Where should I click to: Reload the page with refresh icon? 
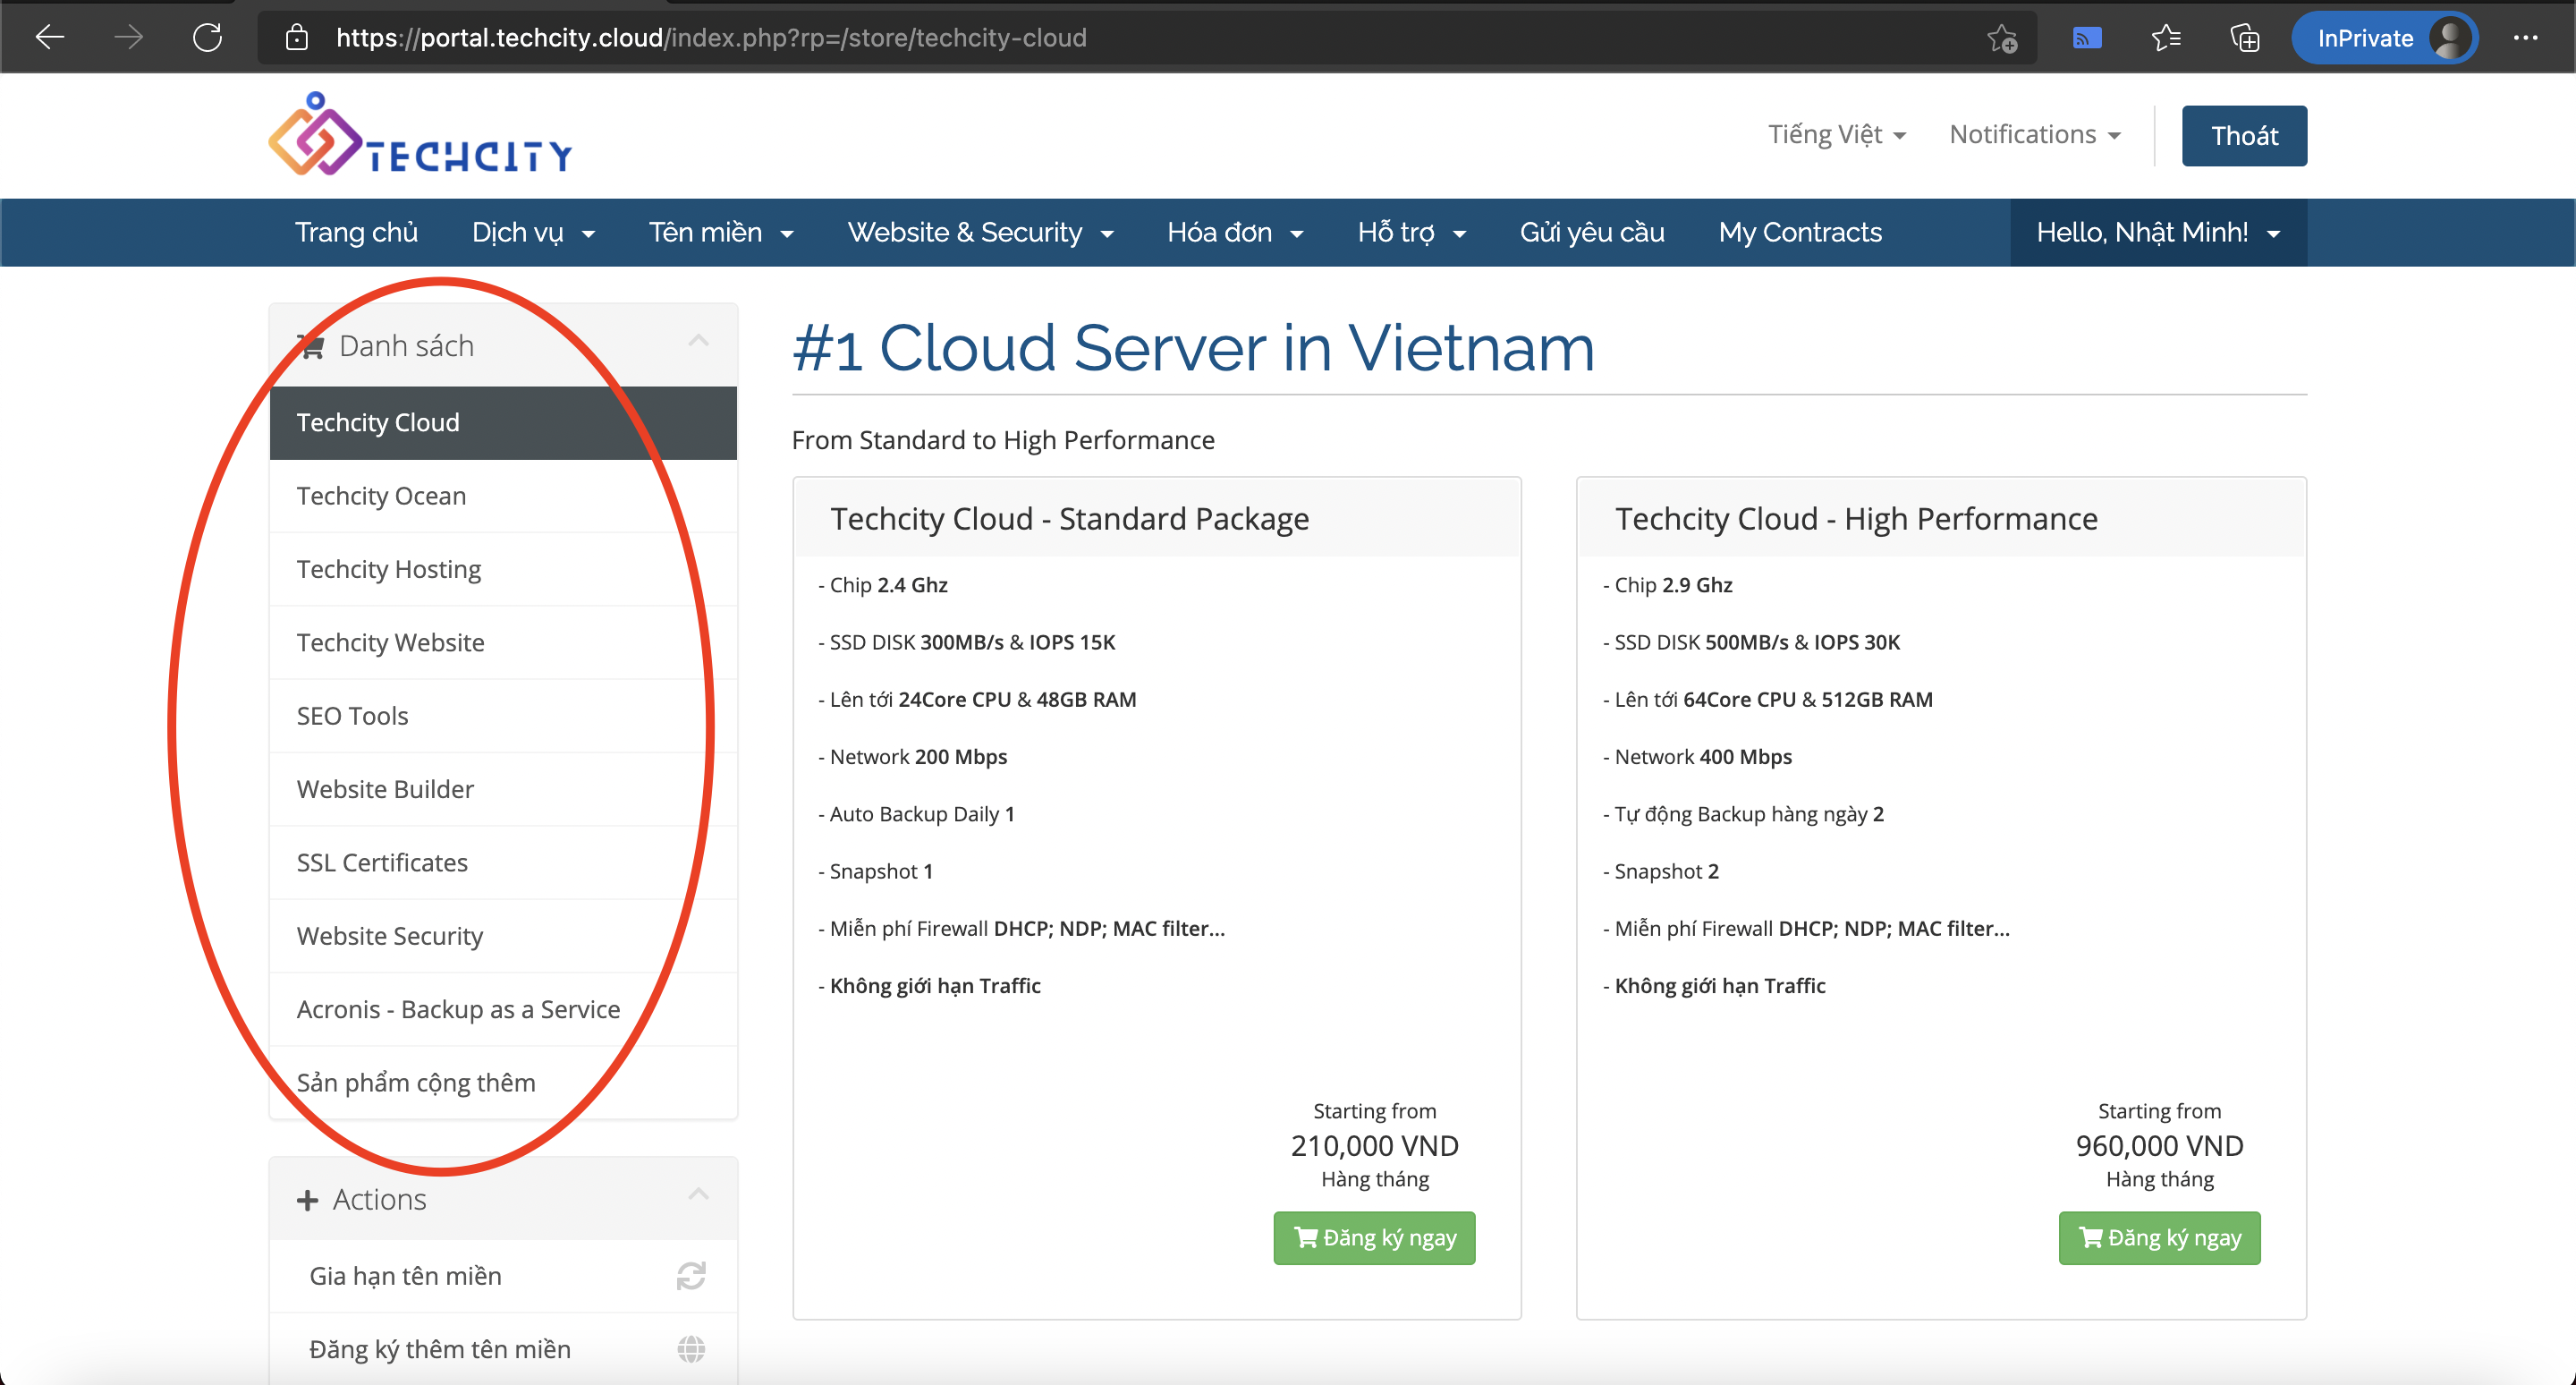pyautogui.click(x=207, y=38)
